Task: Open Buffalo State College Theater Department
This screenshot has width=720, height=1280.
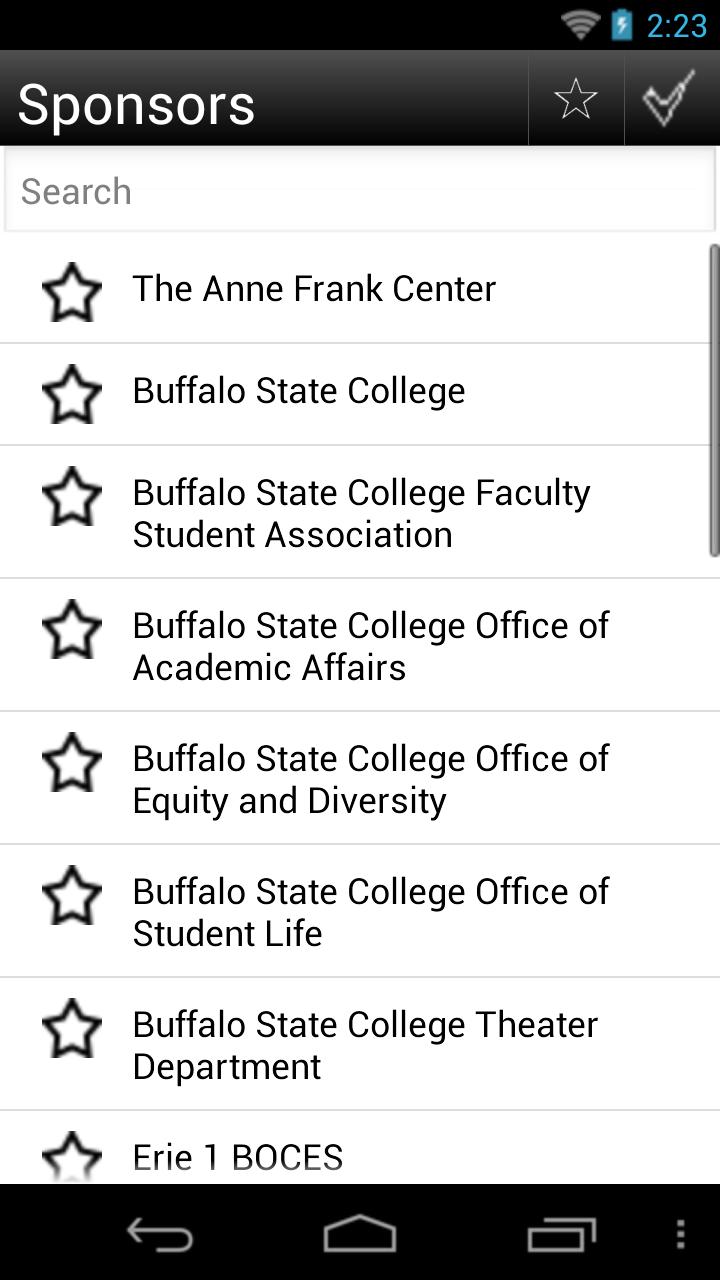Action: (365, 1045)
